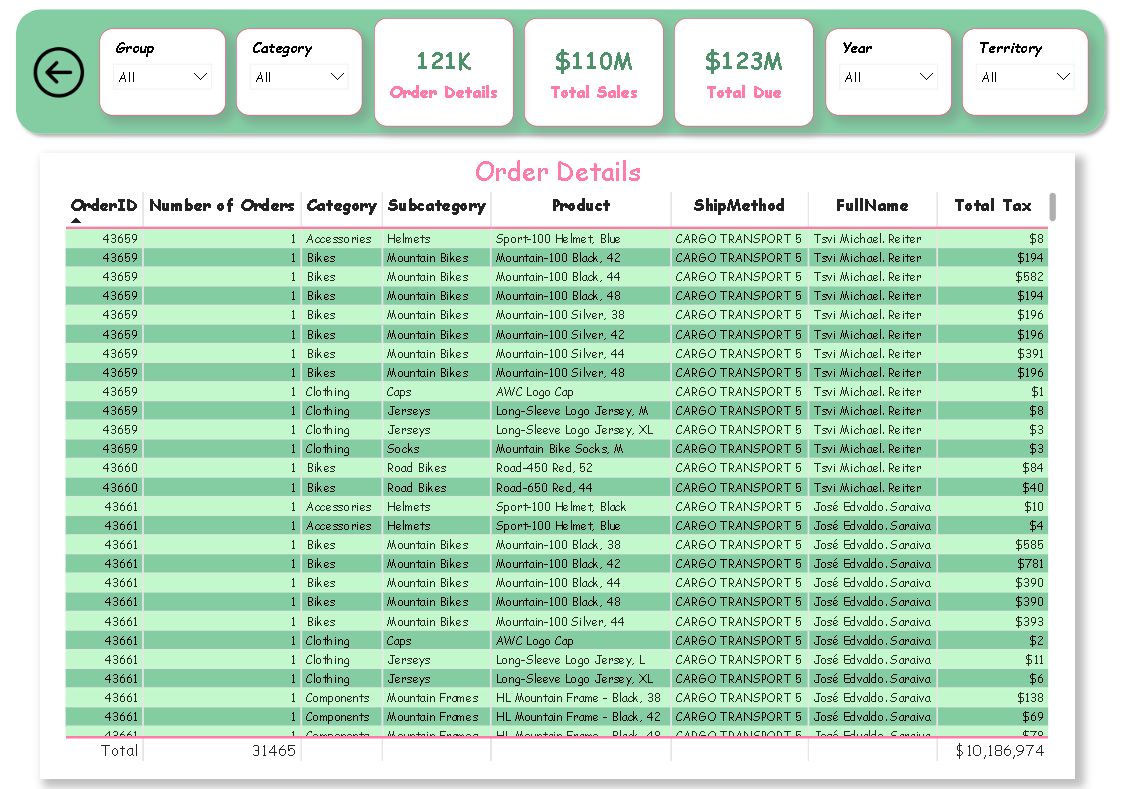Click the ShipMethod column header
The height and width of the screenshot is (789, 1125).
738,205
